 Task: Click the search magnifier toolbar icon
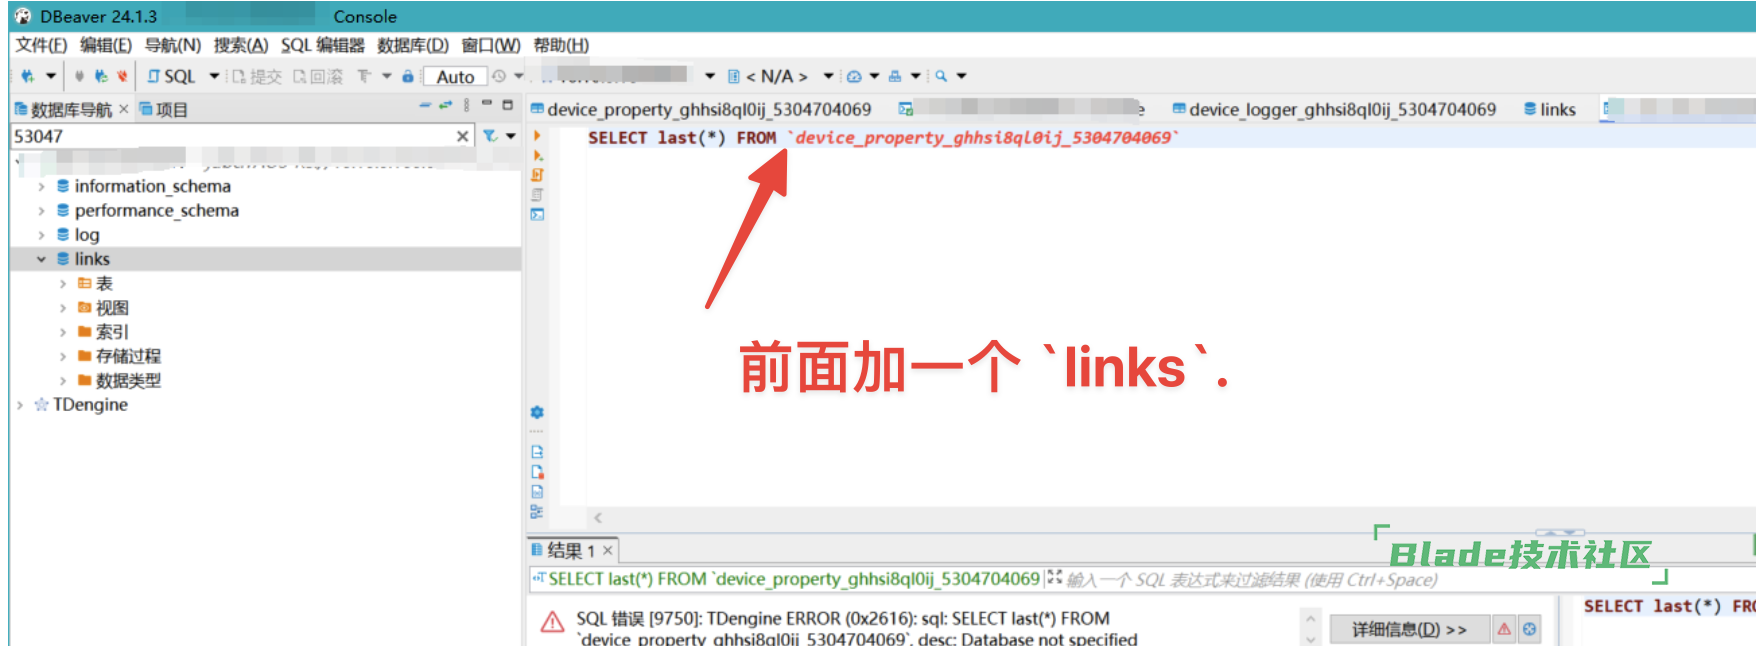pos(941,76)
